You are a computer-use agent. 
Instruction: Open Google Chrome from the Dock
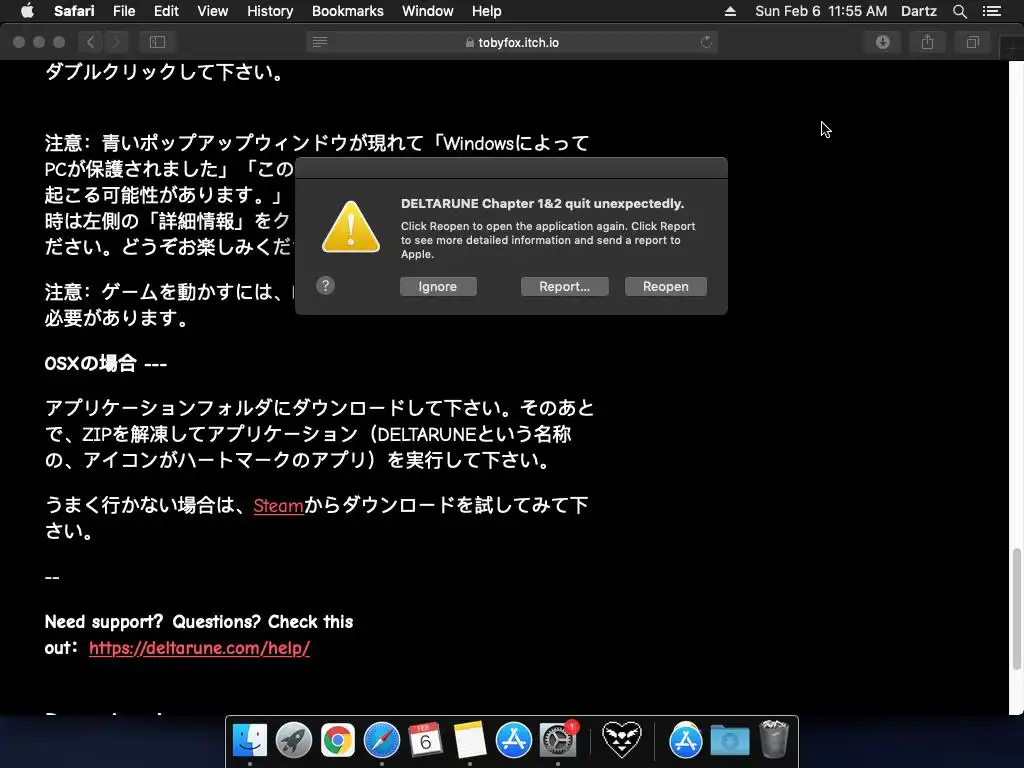pos(337,740)
